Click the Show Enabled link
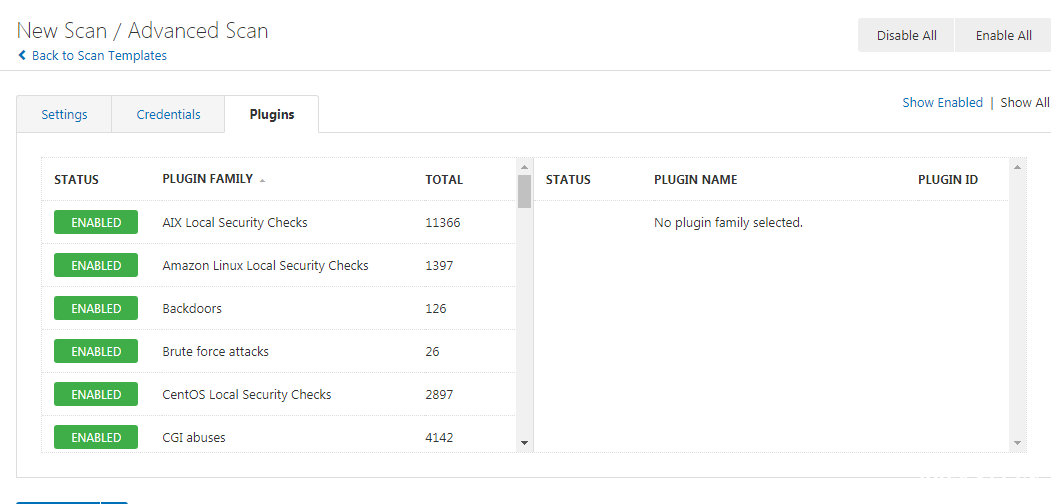This screenshot has height=504, width=1051. (942, 103)
